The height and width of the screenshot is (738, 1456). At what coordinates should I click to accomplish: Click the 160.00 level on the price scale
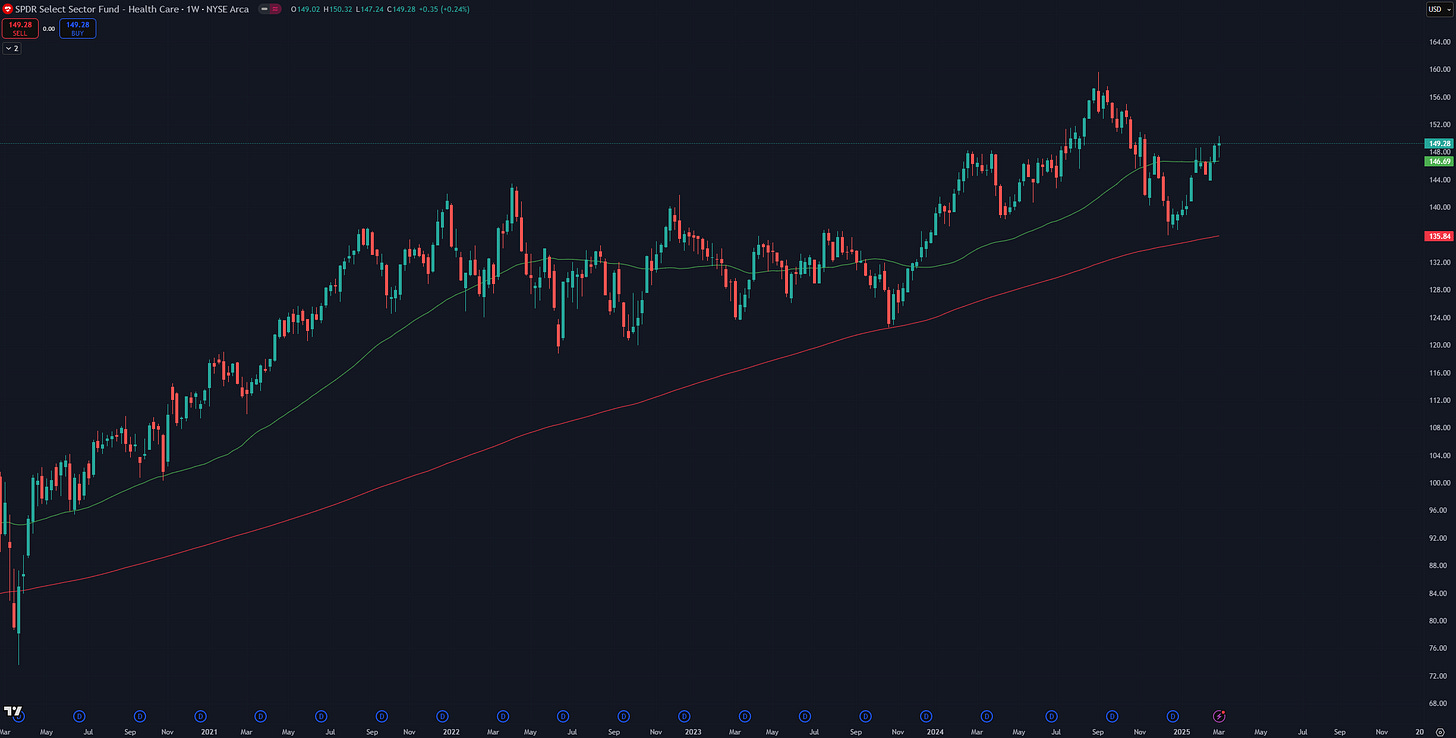pos(1440,70)
